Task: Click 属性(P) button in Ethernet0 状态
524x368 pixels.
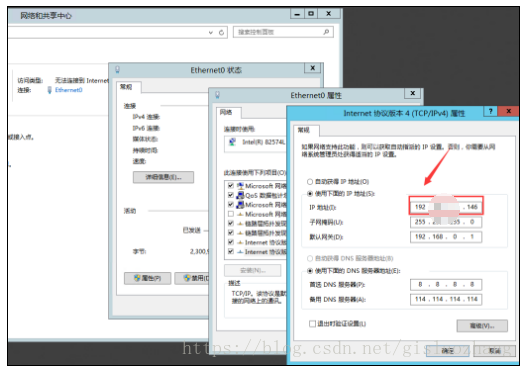Action: point(147,278)
